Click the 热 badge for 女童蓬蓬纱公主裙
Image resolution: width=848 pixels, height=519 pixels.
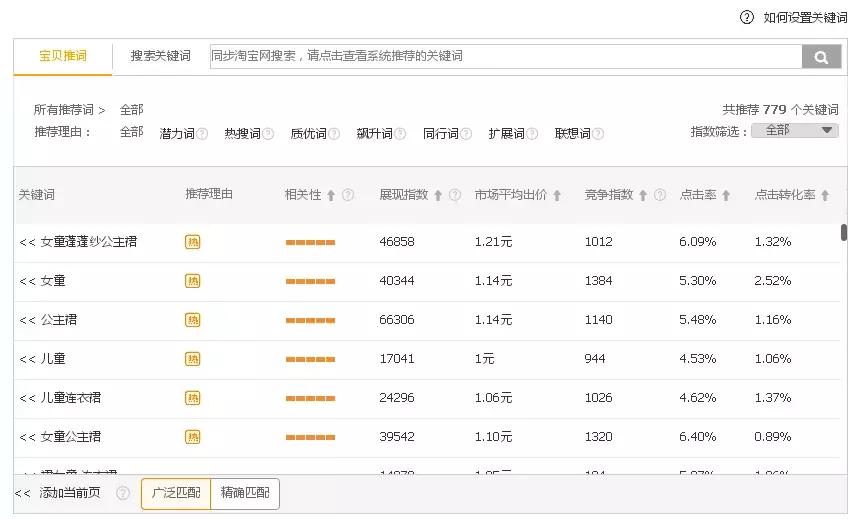point(193,242)
